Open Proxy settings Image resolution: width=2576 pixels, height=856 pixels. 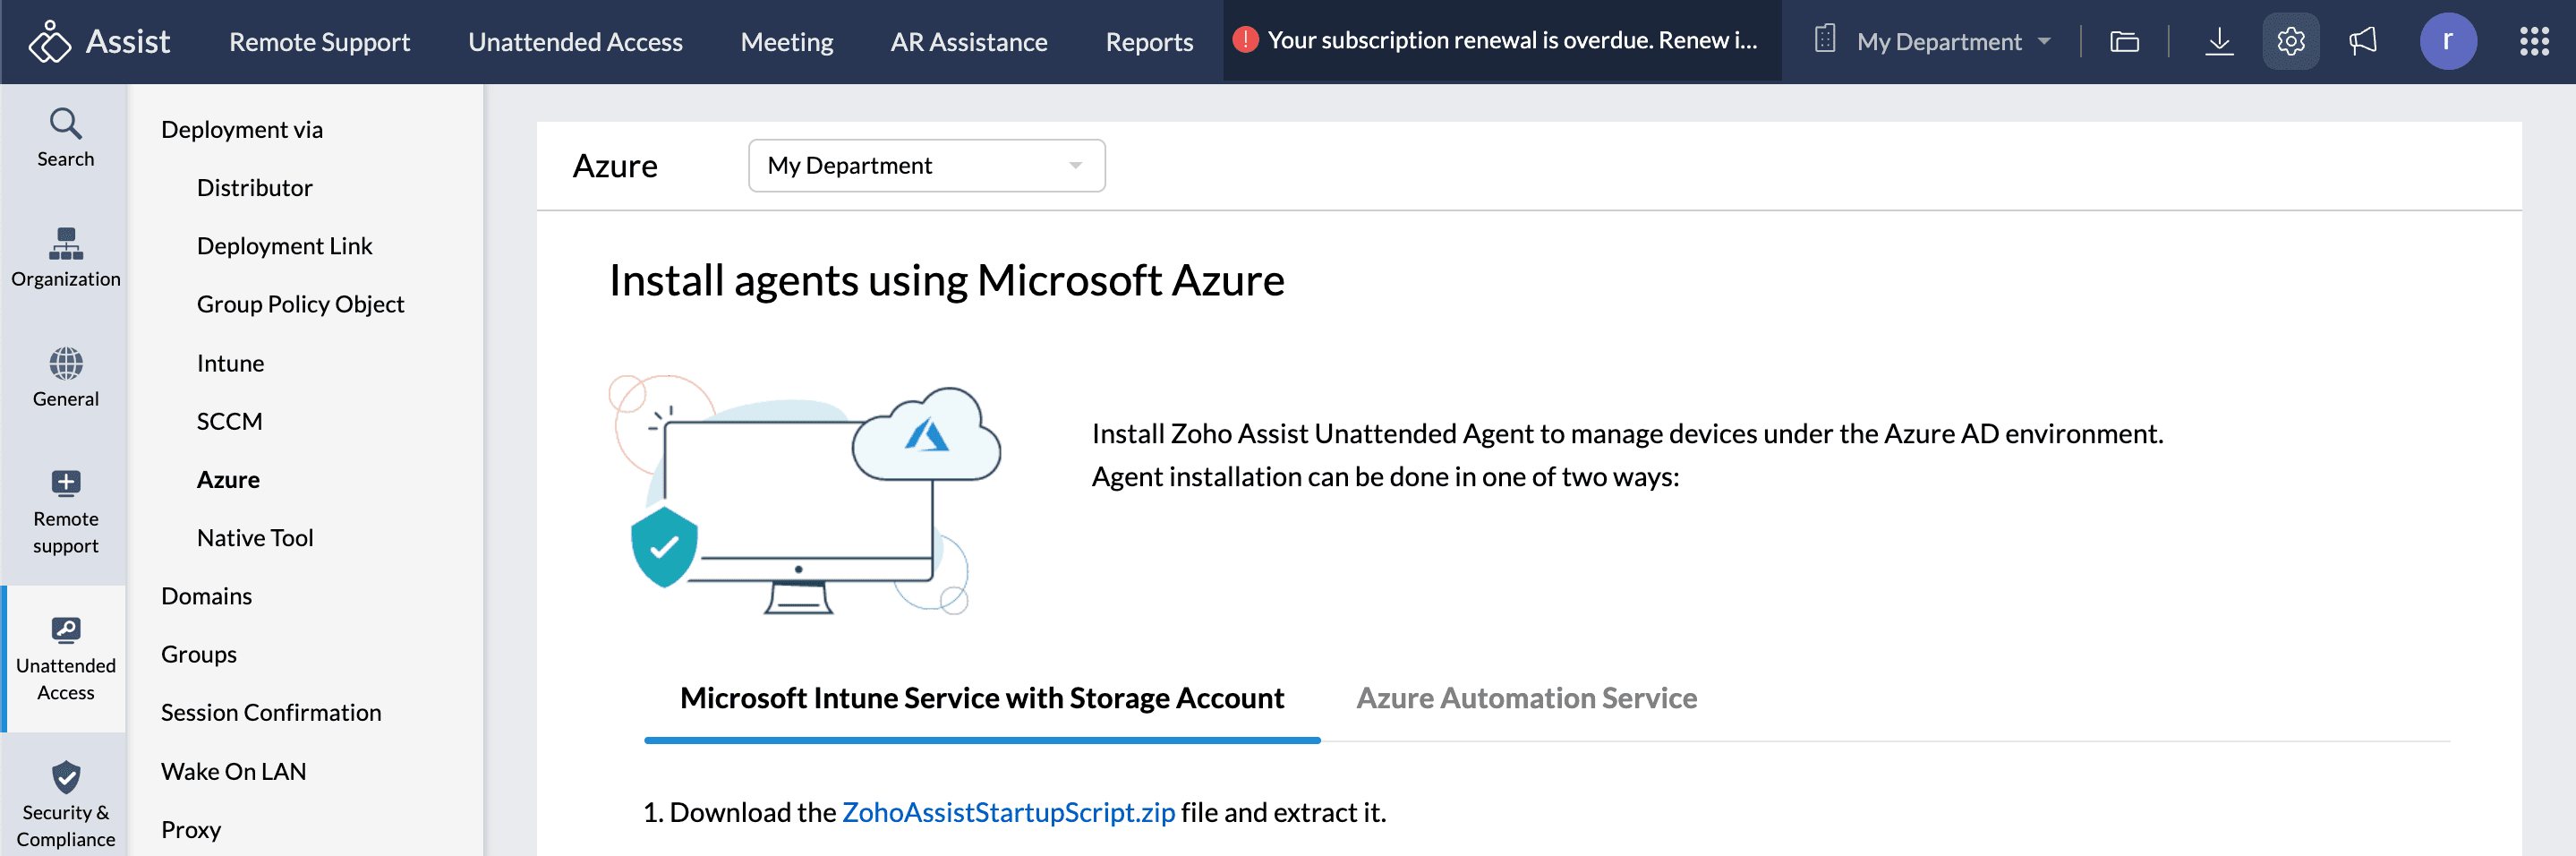coord(191,829)
